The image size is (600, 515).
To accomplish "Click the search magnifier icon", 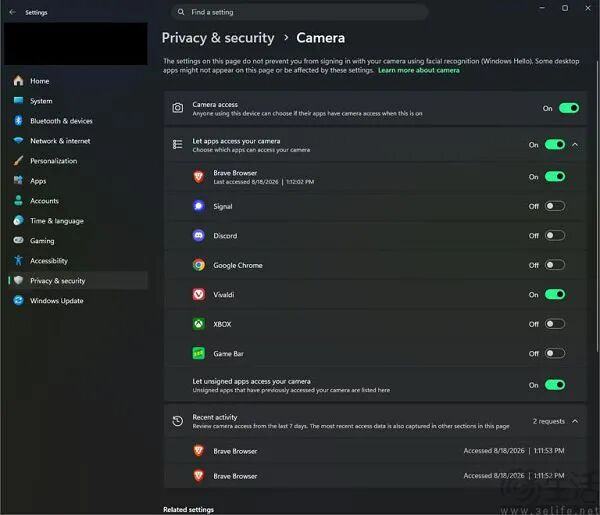I will [x=181, y=12].
